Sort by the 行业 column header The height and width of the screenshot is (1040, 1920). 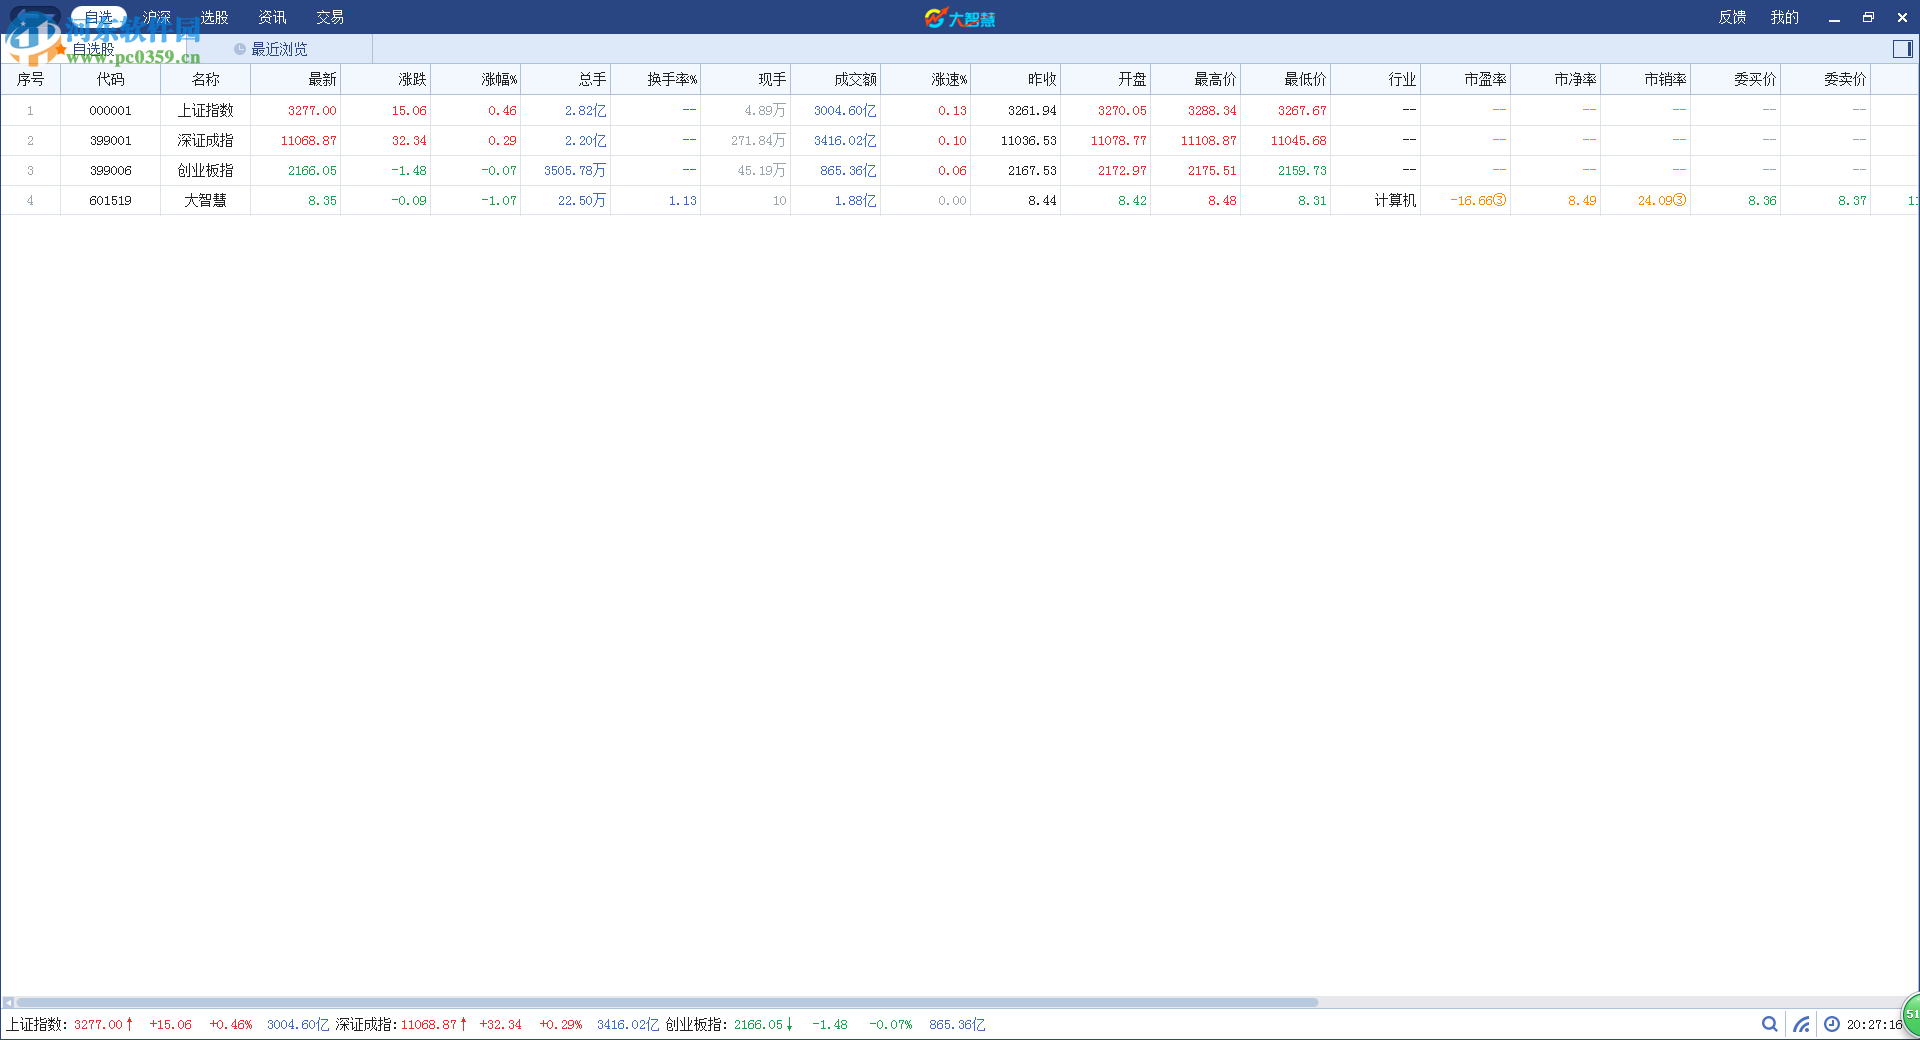pos(1375,79)
